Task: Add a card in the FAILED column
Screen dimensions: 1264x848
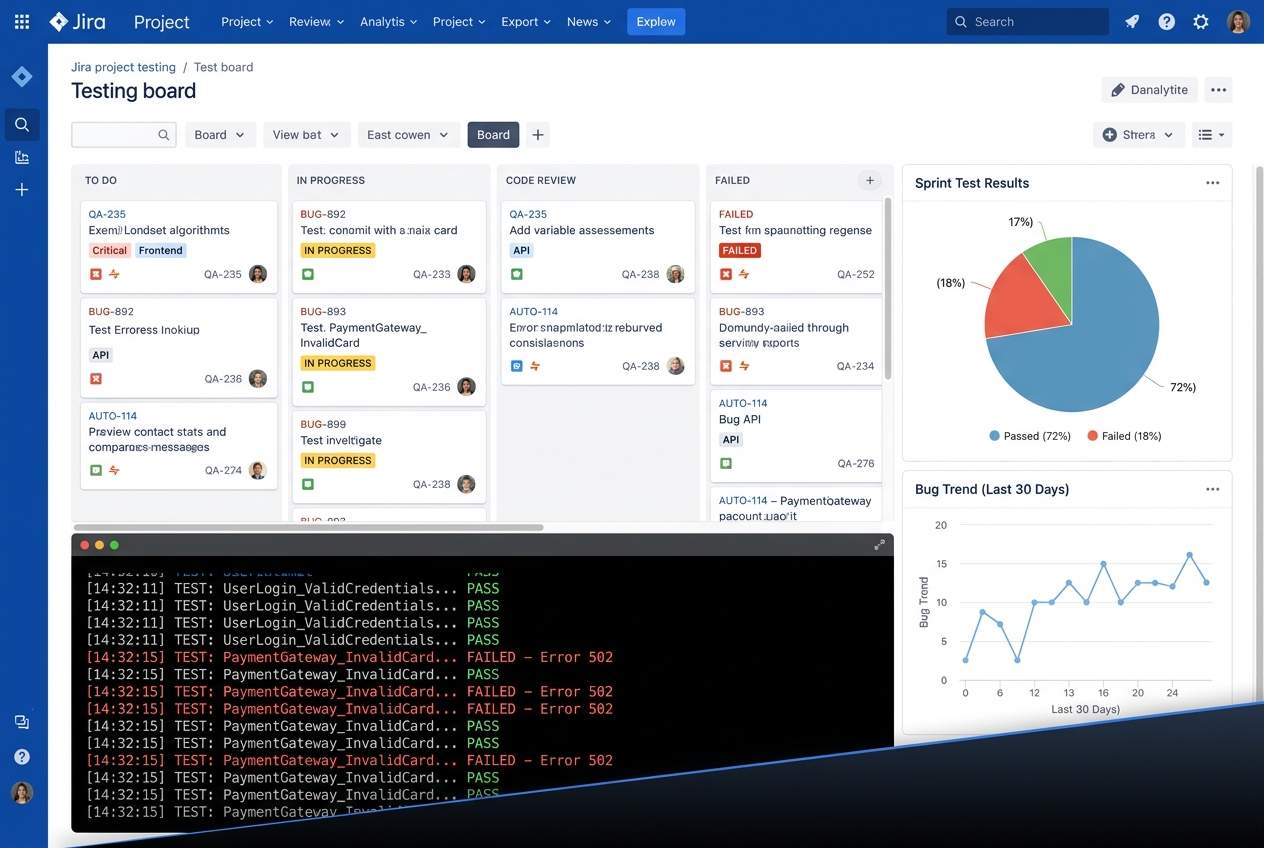Action: click(870, 180)
